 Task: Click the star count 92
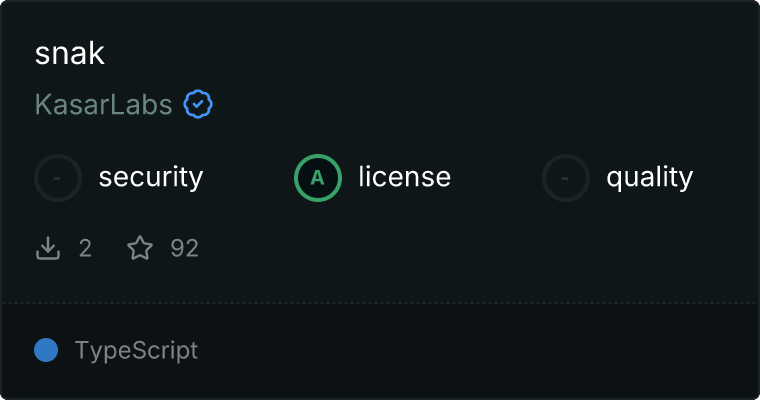(x=185, y=248)
